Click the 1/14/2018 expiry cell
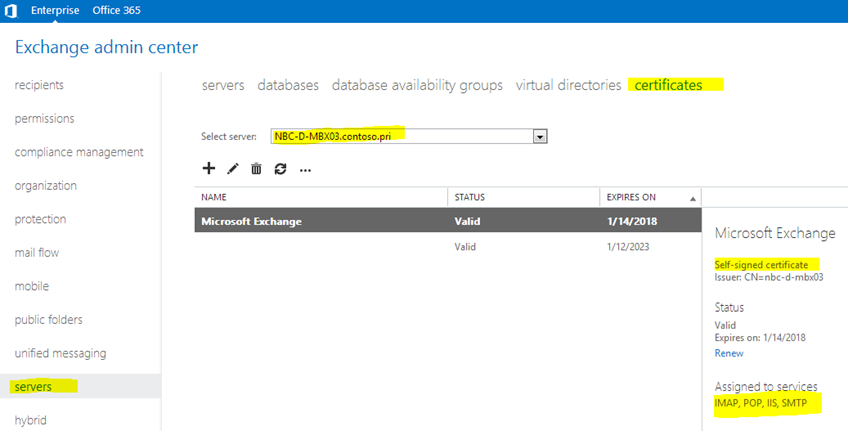848x431 pixels. tap(632, 221)
